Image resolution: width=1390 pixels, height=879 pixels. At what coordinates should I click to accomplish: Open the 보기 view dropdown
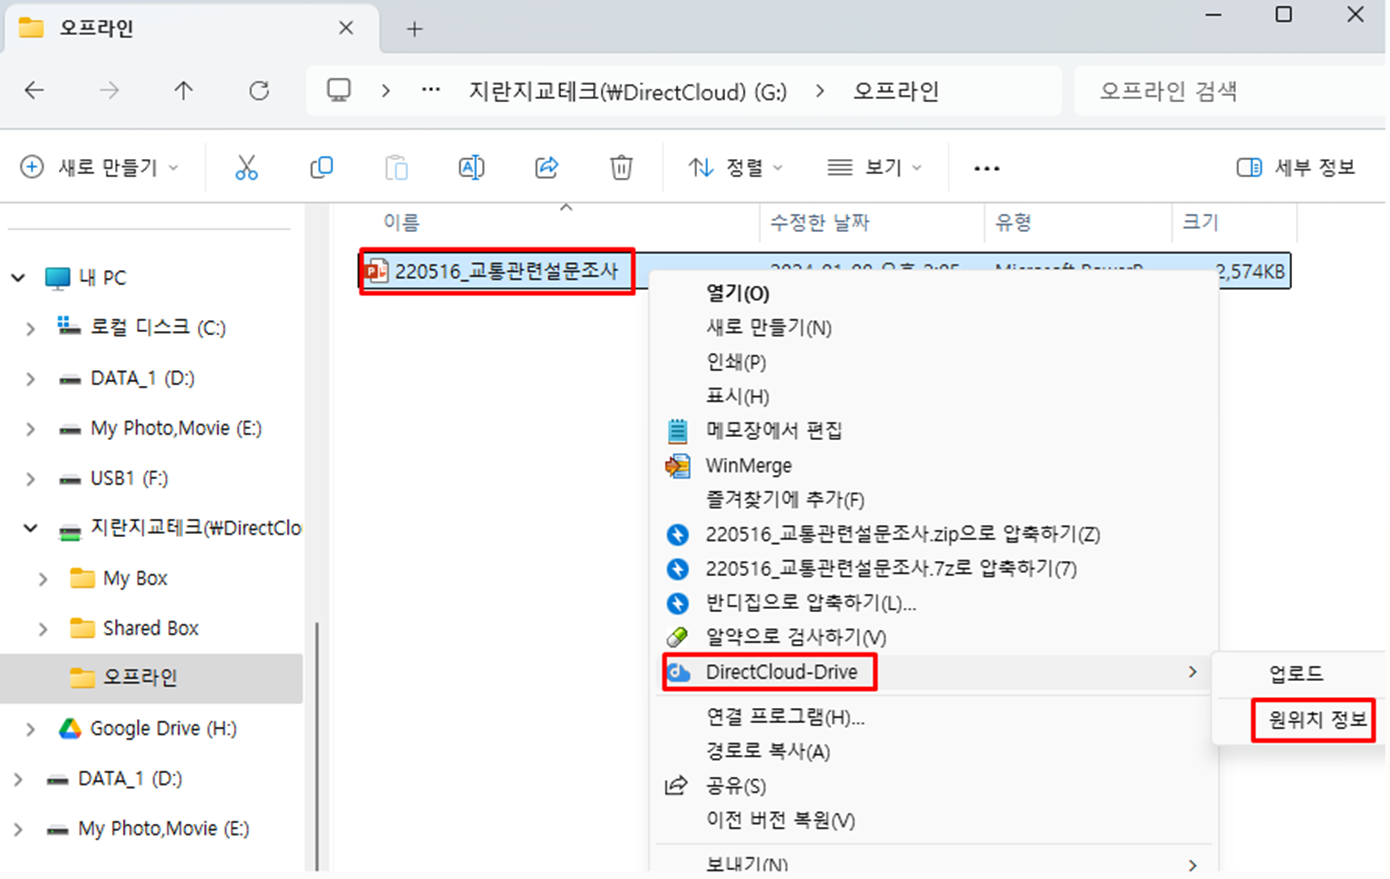pos(874,168)
